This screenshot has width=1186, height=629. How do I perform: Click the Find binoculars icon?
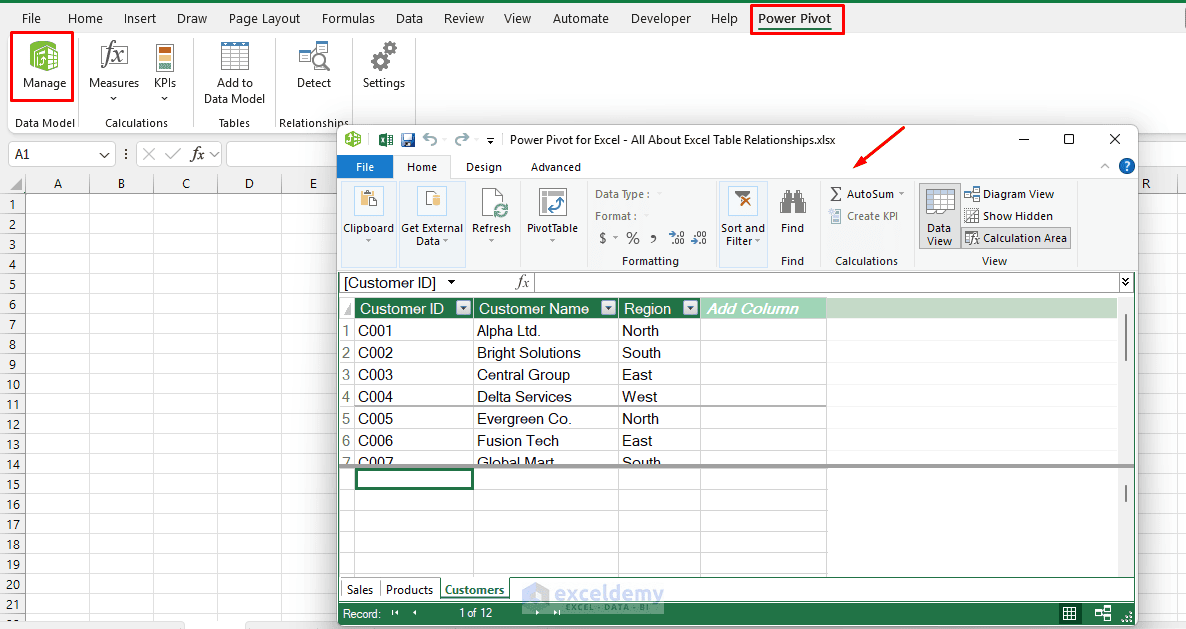tap(793, 202)
